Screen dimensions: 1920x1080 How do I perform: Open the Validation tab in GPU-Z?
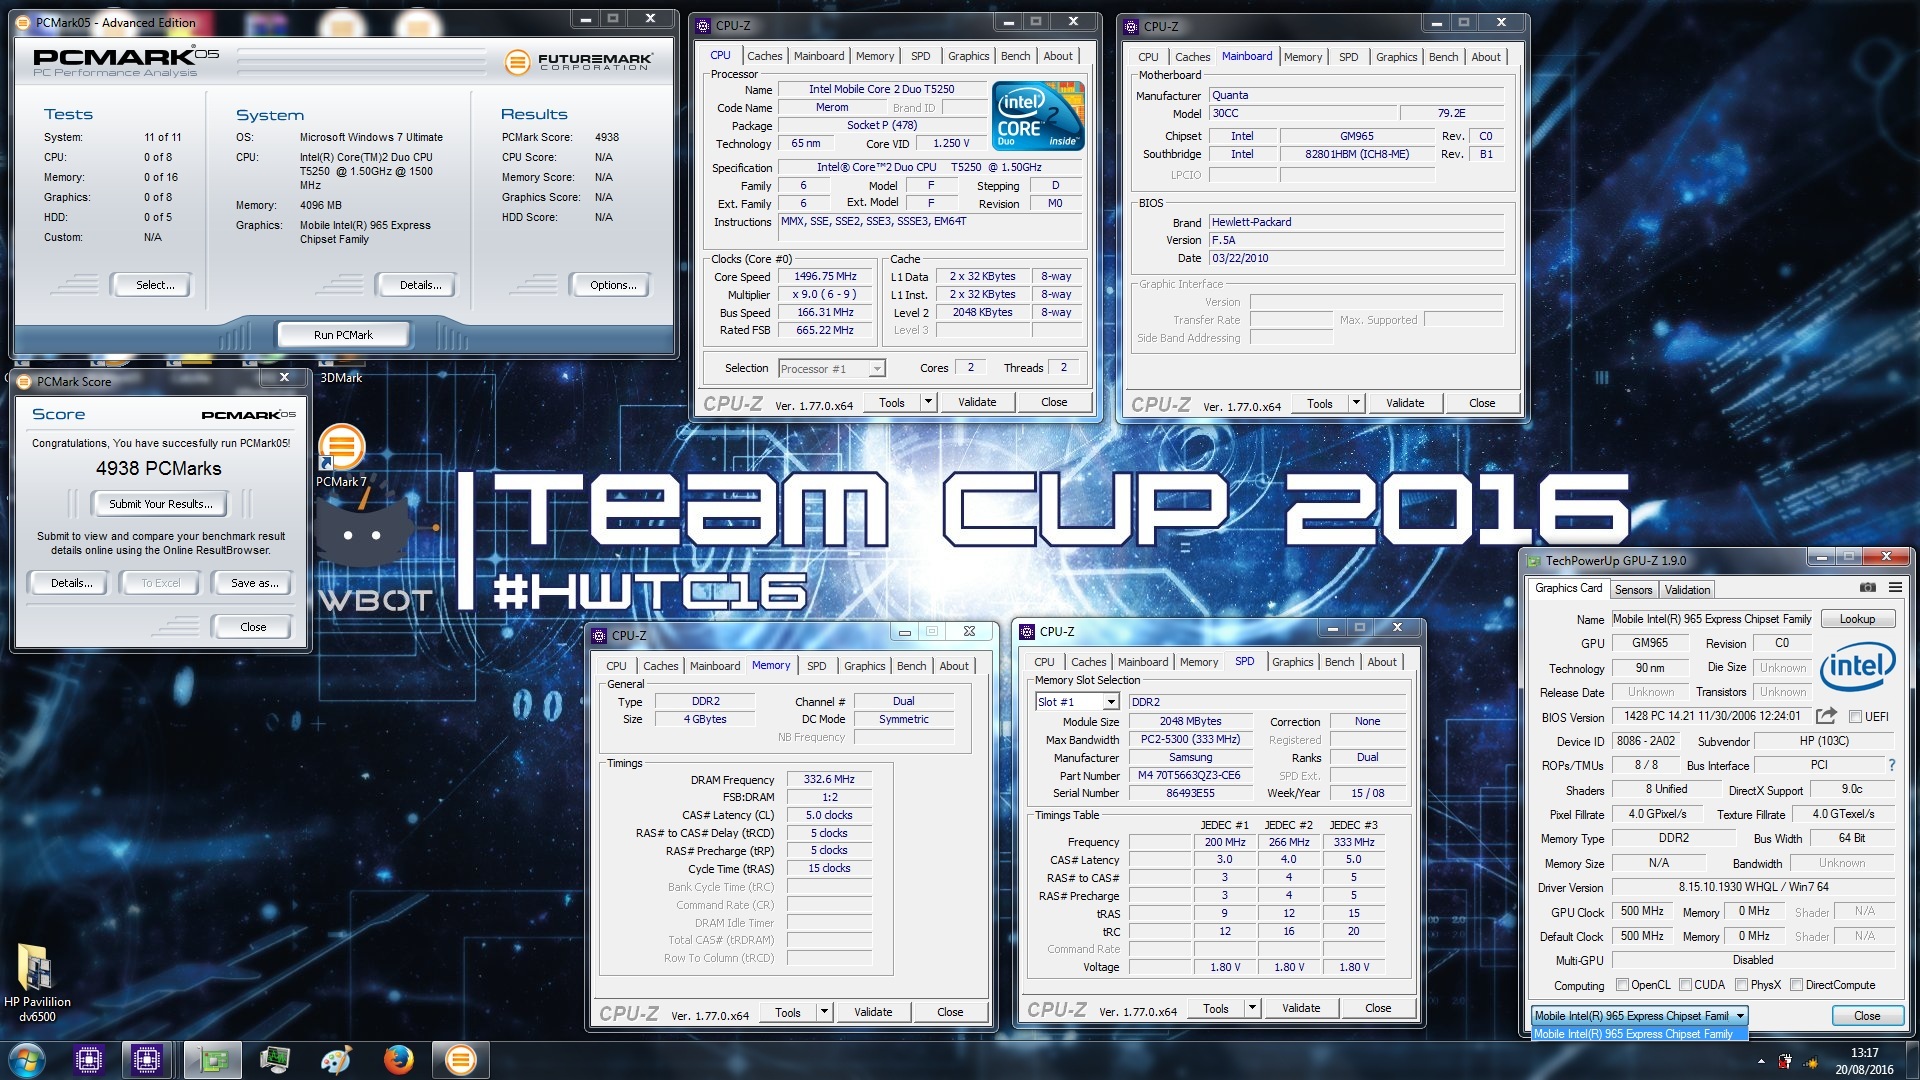point(1687,590)
